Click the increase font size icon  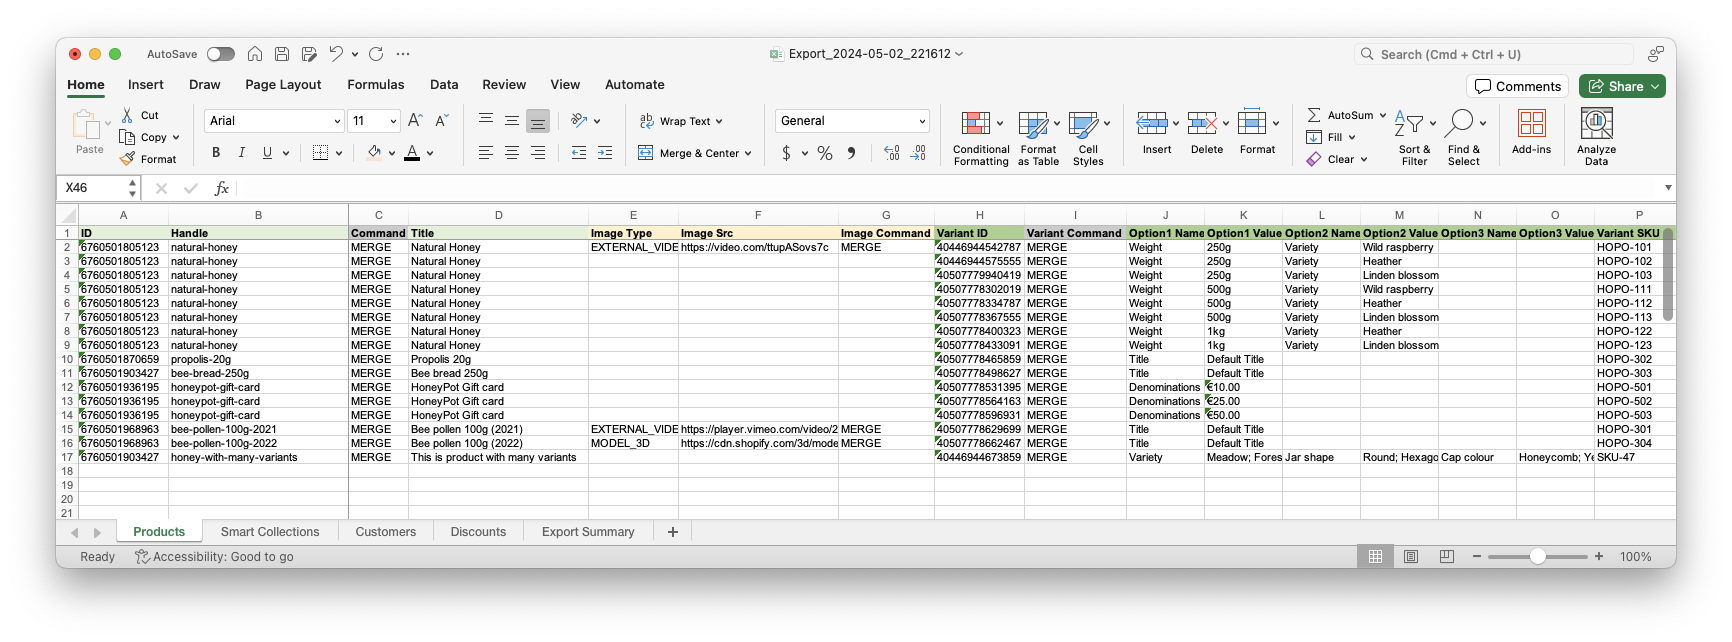coord(415,121)
